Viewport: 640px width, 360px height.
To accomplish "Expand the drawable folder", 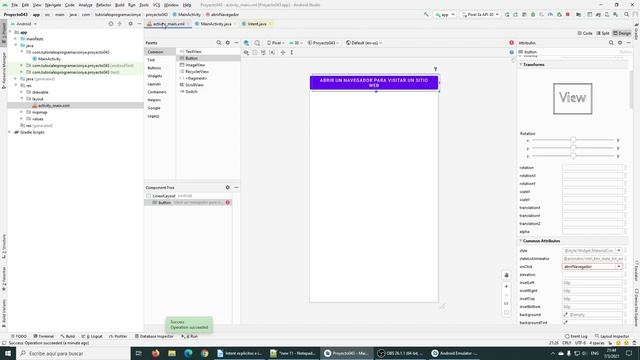I will tap(22, 92).
